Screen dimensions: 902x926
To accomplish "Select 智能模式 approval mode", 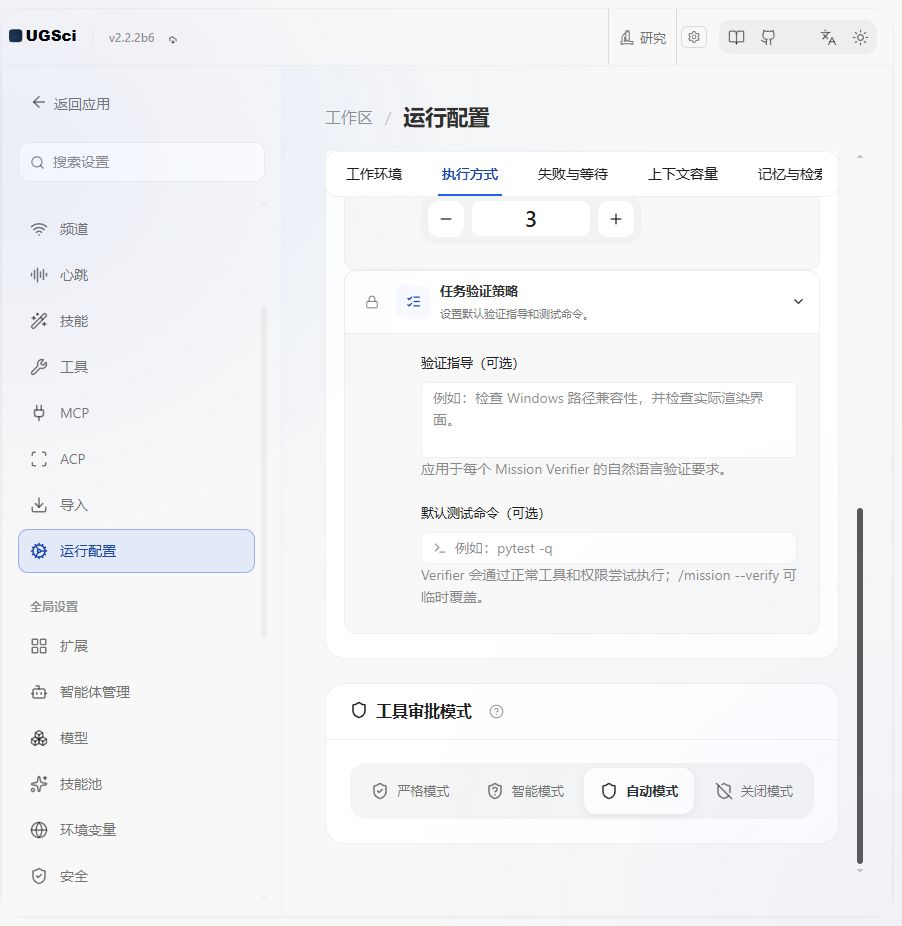I will pyautogui.click(x=526, y=791).
